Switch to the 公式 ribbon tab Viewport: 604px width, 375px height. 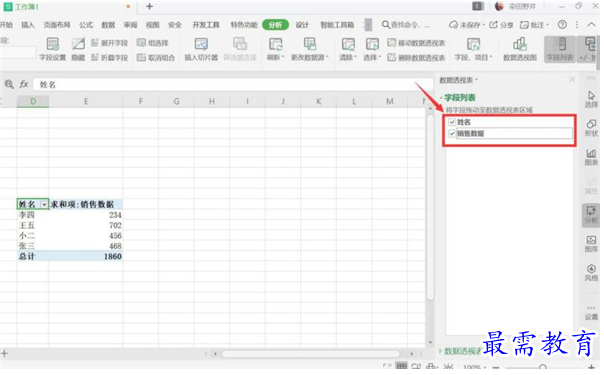click(86, 25)
